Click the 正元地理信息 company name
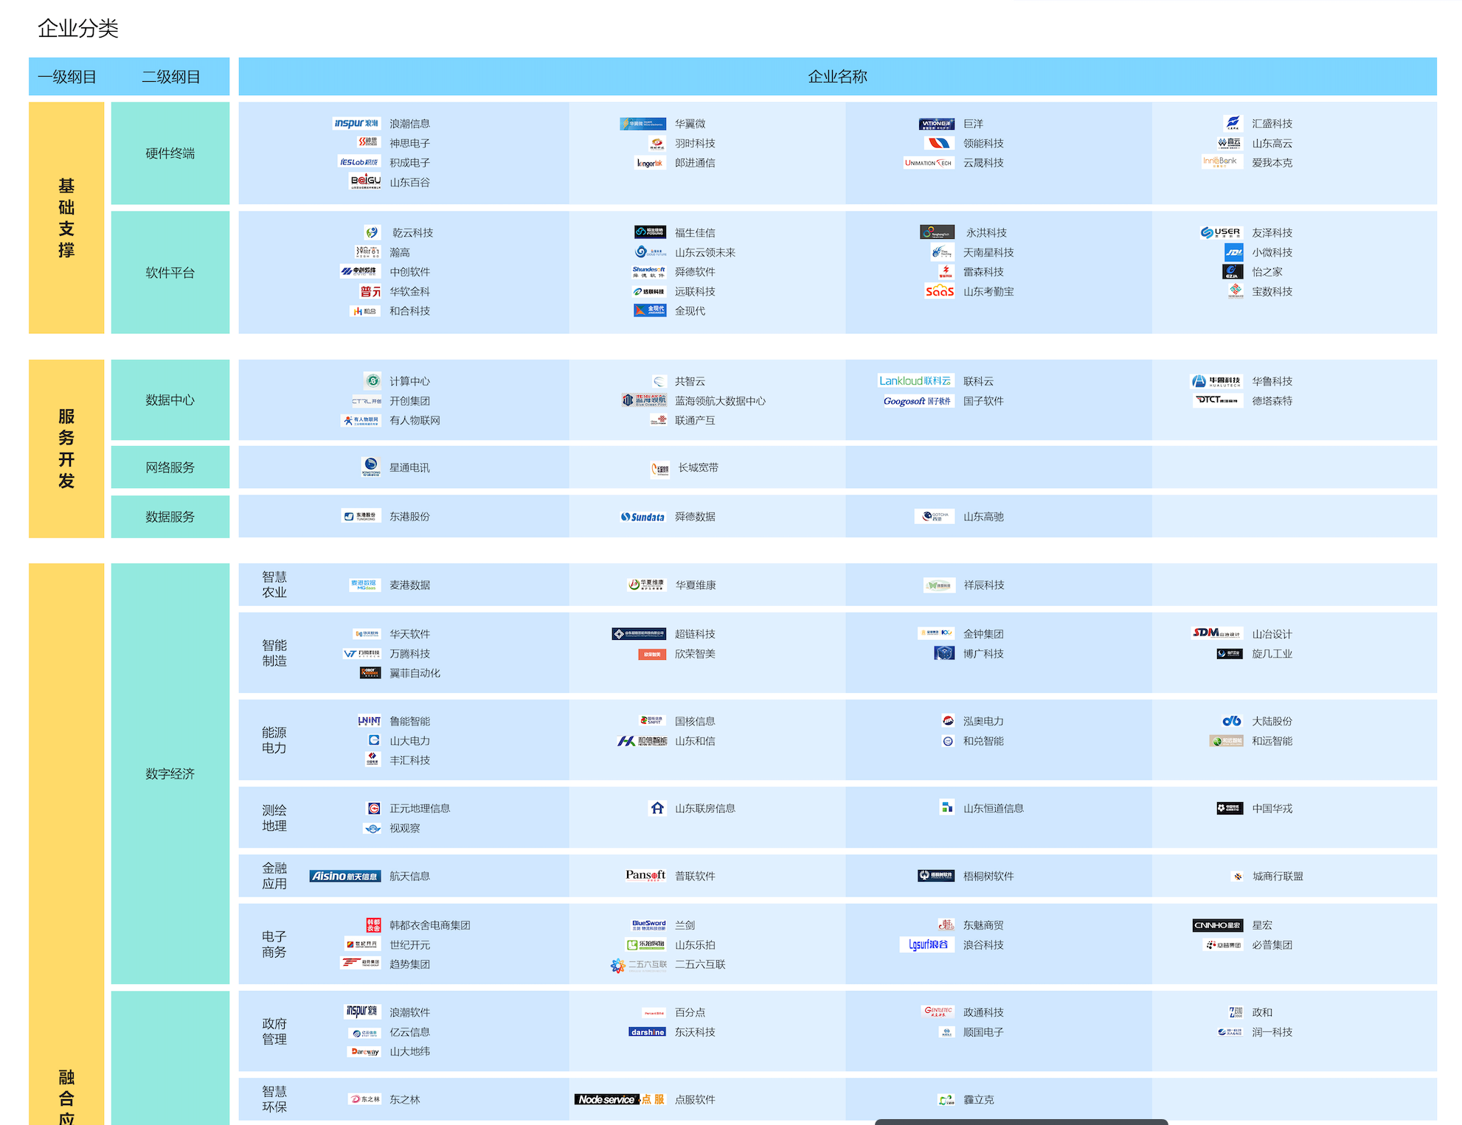The image size is (1462, 1125). [419, 808]
